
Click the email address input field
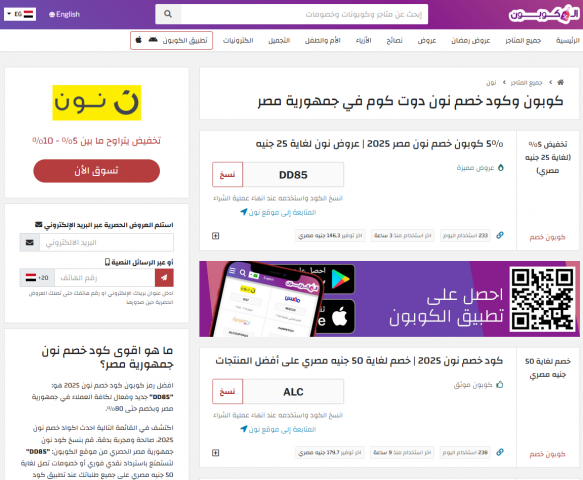(x=106, y=242)
